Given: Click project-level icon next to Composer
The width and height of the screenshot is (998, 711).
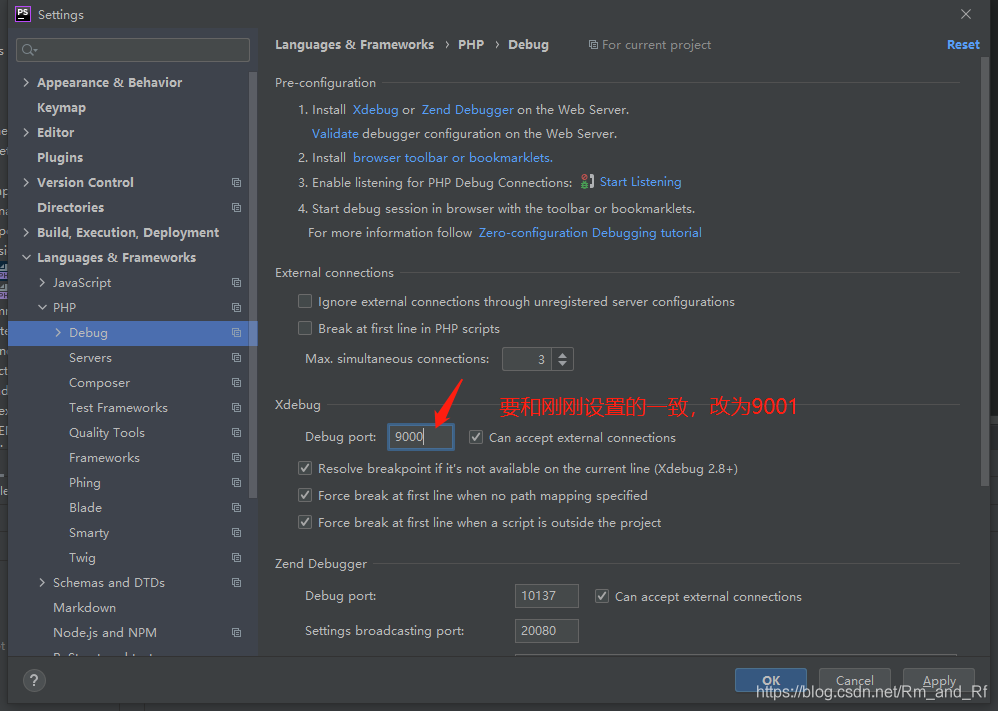Looking at the screenshot, I should (x=237, y=383).
